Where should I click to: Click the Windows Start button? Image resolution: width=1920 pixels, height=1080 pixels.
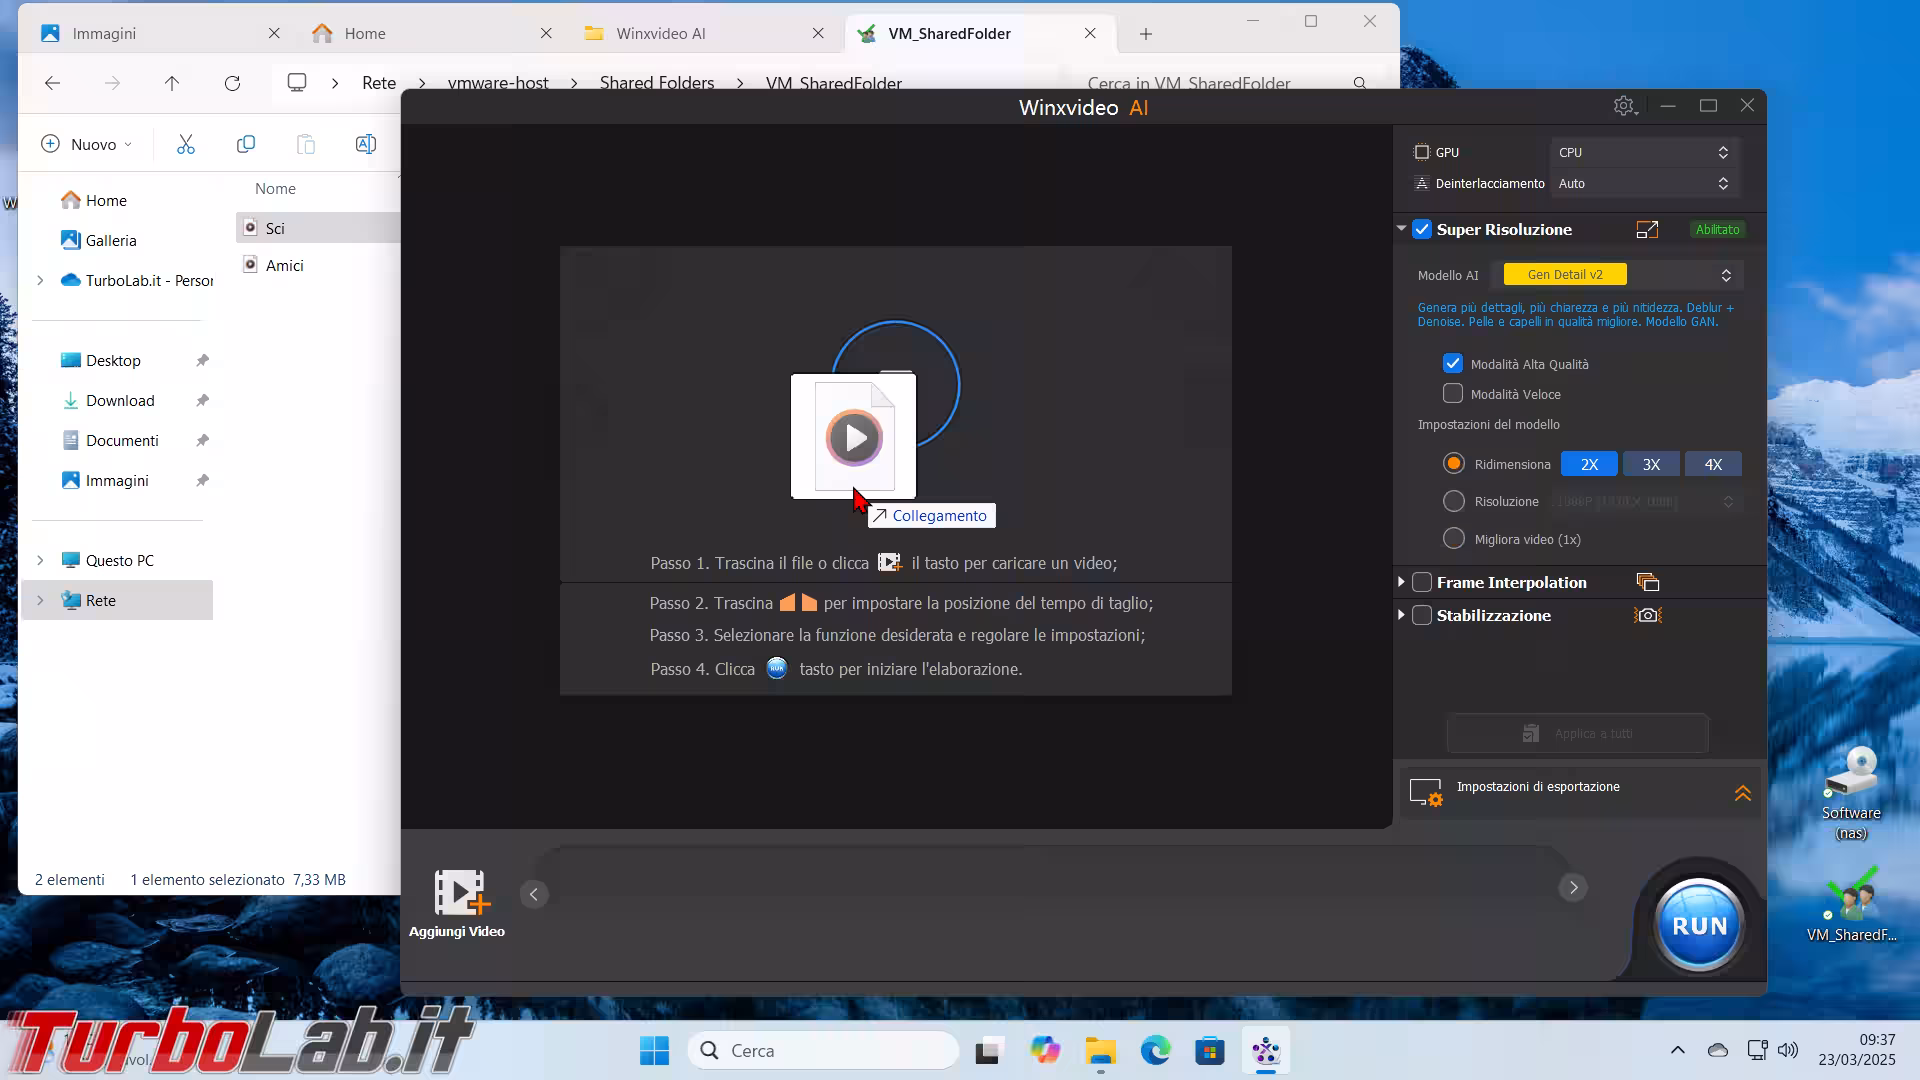654,1051
